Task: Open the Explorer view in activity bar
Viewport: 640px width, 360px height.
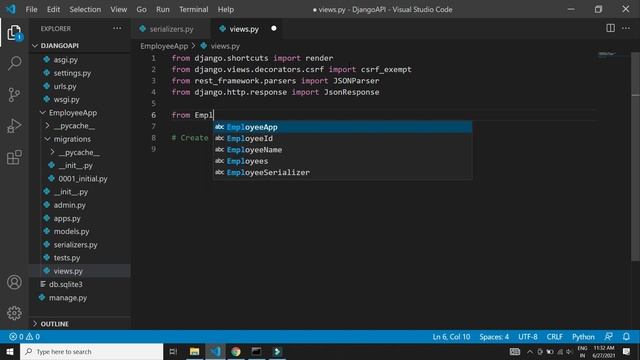Action: tap(14, 33)
